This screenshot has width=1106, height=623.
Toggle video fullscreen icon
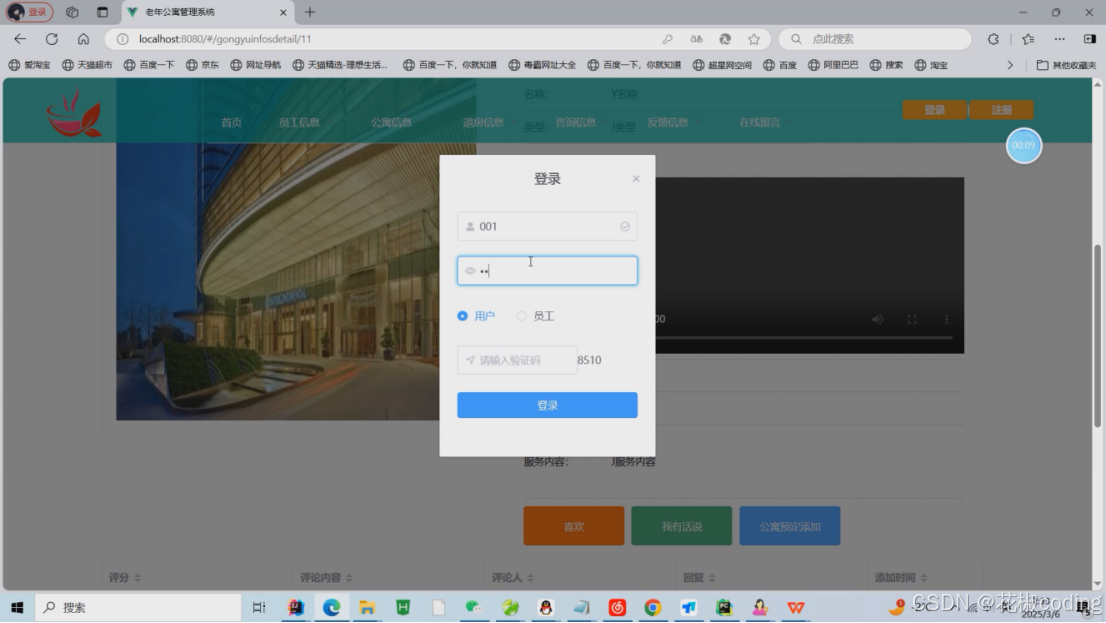pyautogui.click(x=912, y=320)
